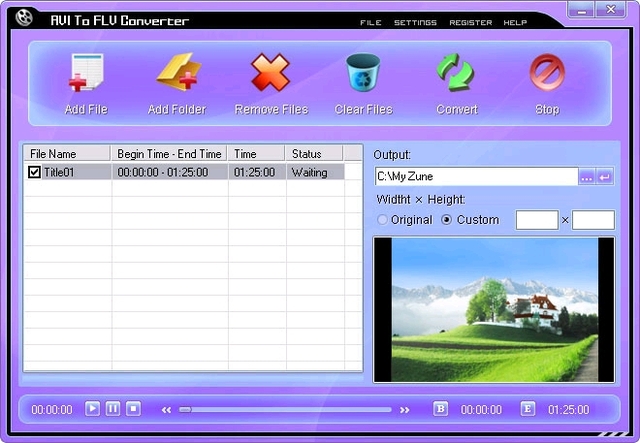Stop playback with the square button
Image resolution: width=640 pixels, height=443 pixels.
click(133, 408)
